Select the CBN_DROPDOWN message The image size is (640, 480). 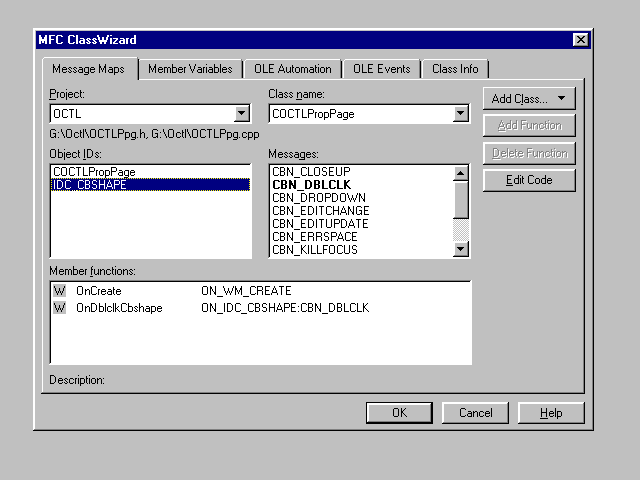click(320, 198)
